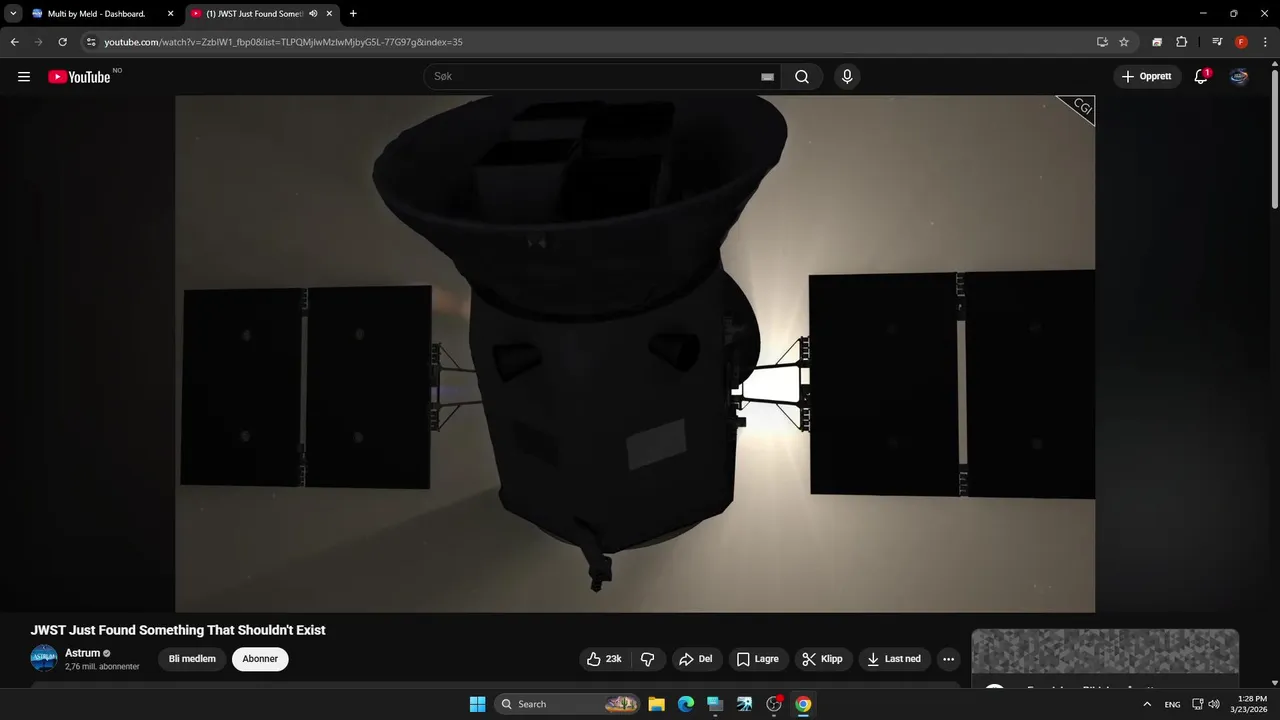
Task: Launch Microsoft Edge from the taskbar
Action: pyautogui.click(x=686, y=704)
